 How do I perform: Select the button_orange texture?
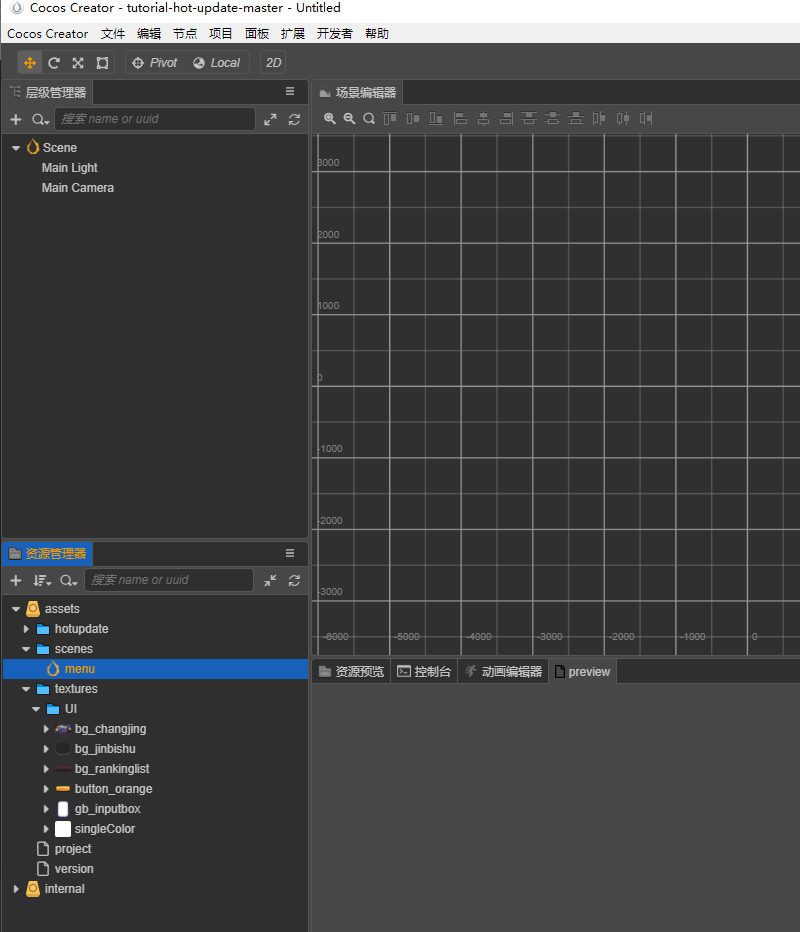coord(114,789)
